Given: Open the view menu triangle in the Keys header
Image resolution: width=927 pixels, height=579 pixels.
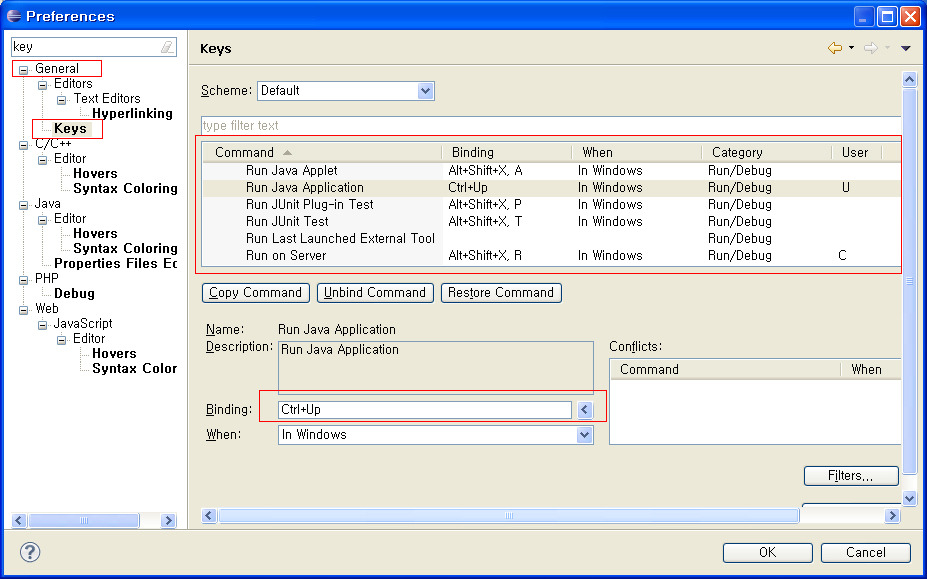Looking at the screenshot, I should pyautogui.click(x=906, y=48).
